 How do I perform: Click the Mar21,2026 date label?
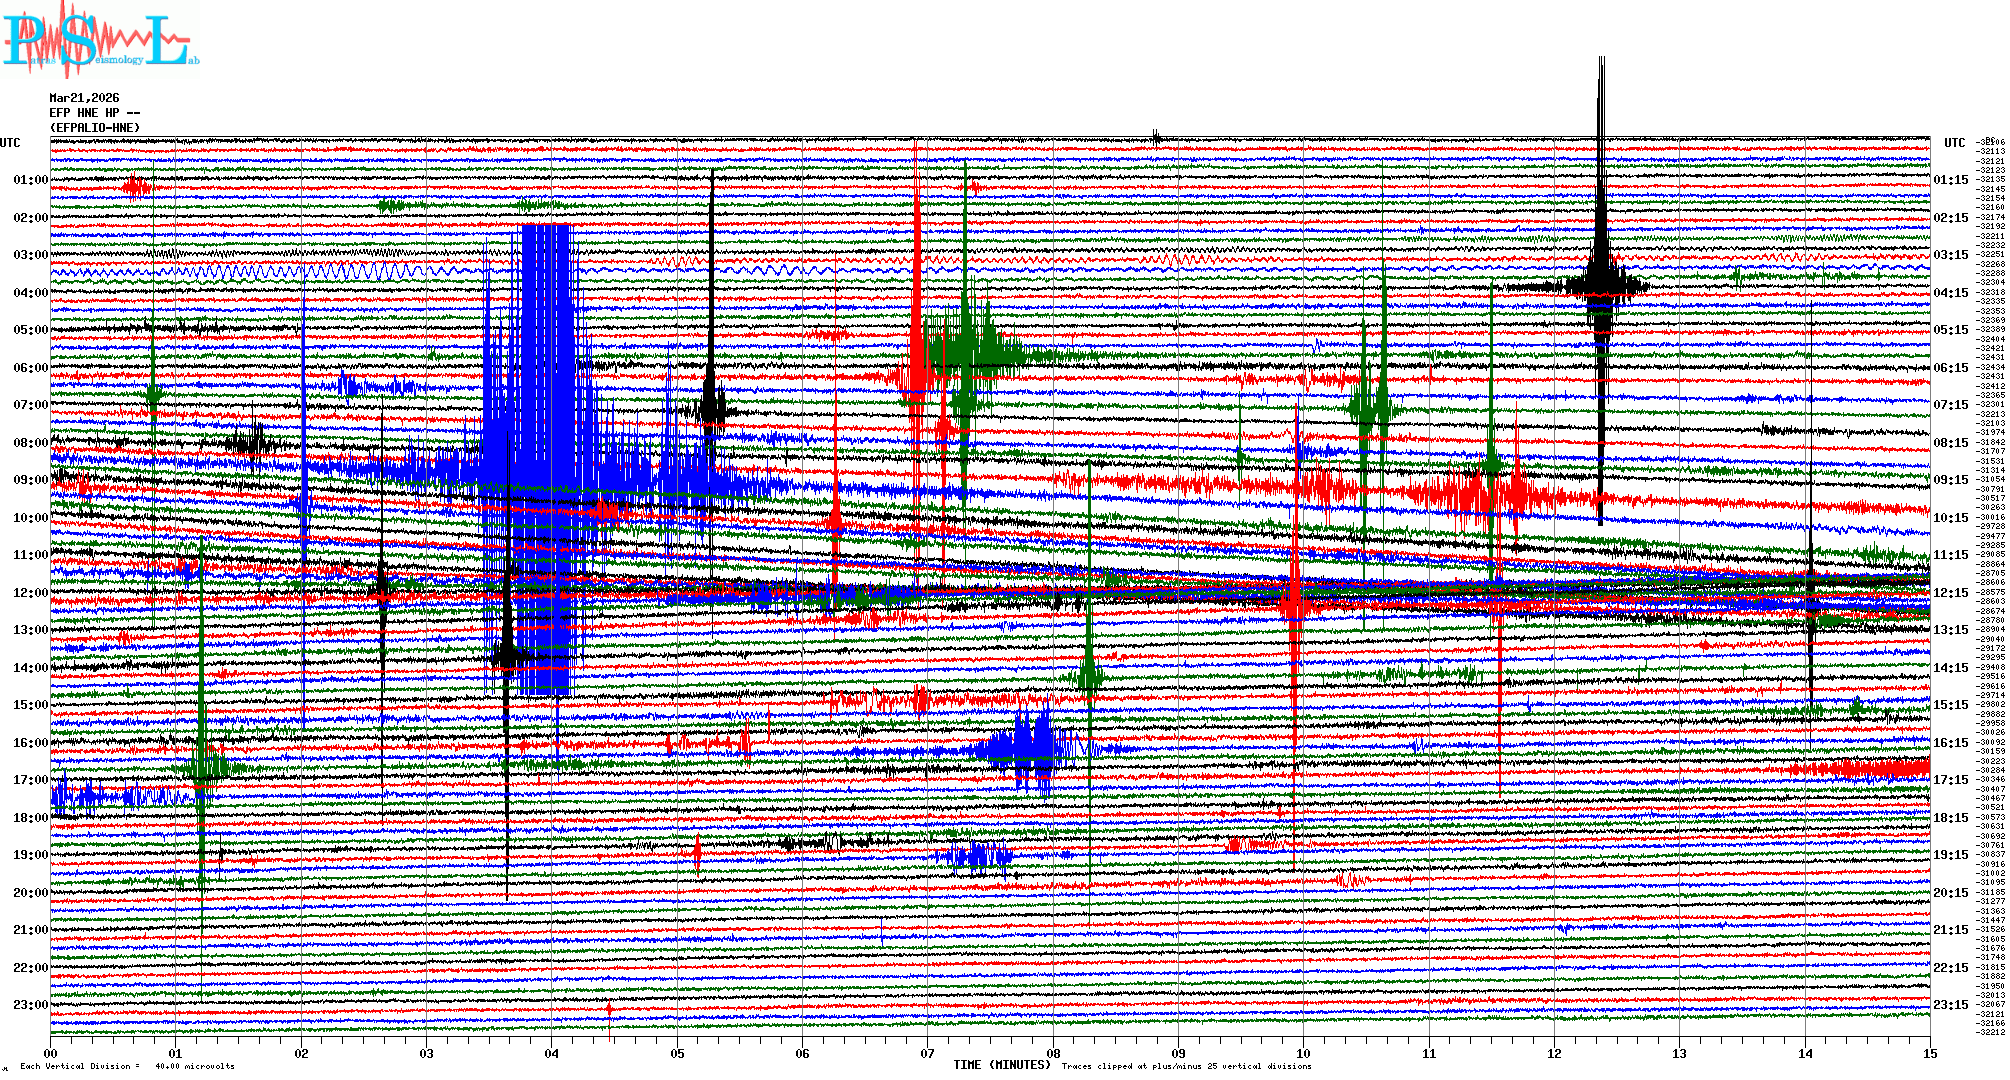coord(84,98)
